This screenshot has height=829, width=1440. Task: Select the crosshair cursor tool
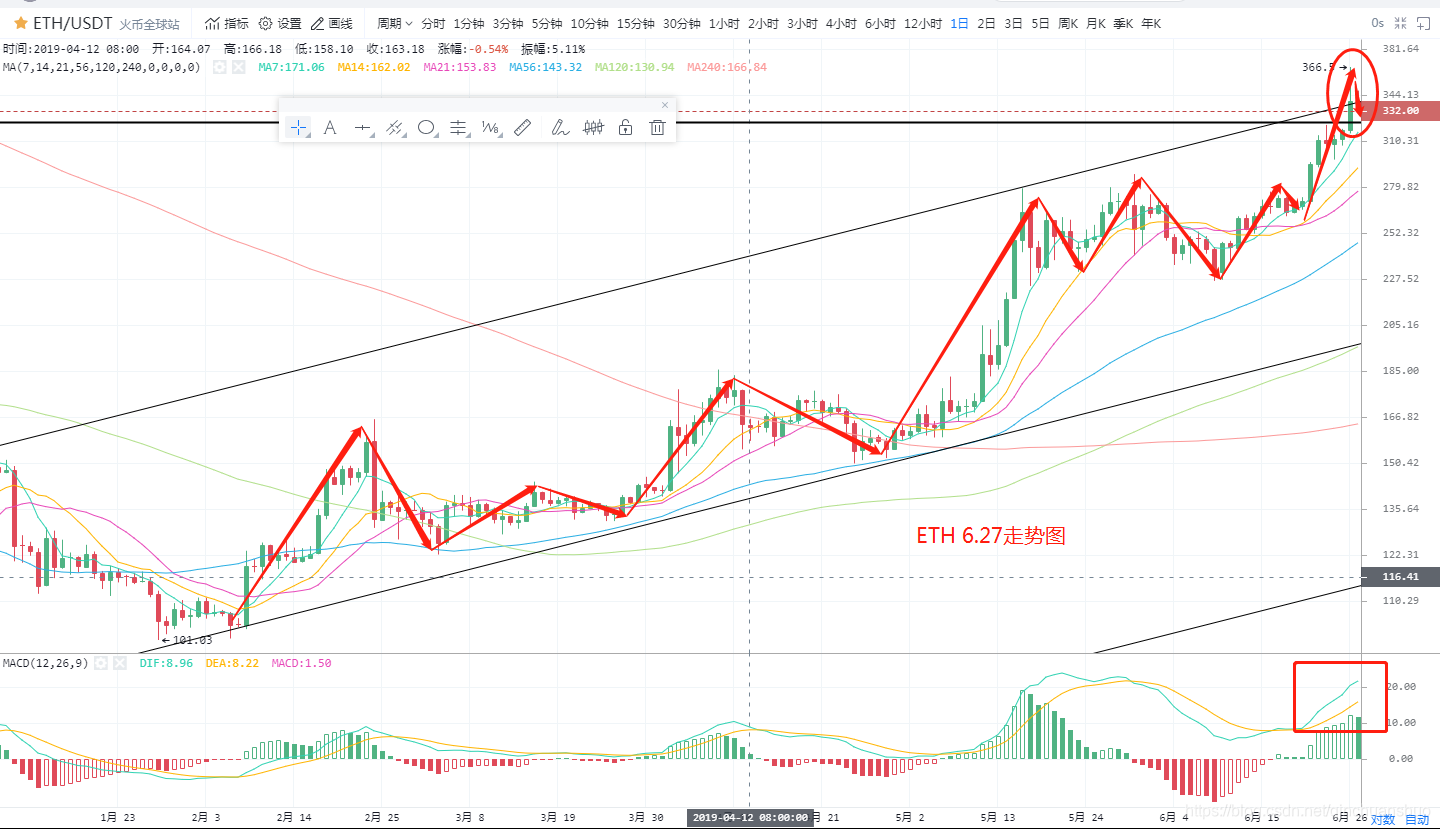click(298, 127)
